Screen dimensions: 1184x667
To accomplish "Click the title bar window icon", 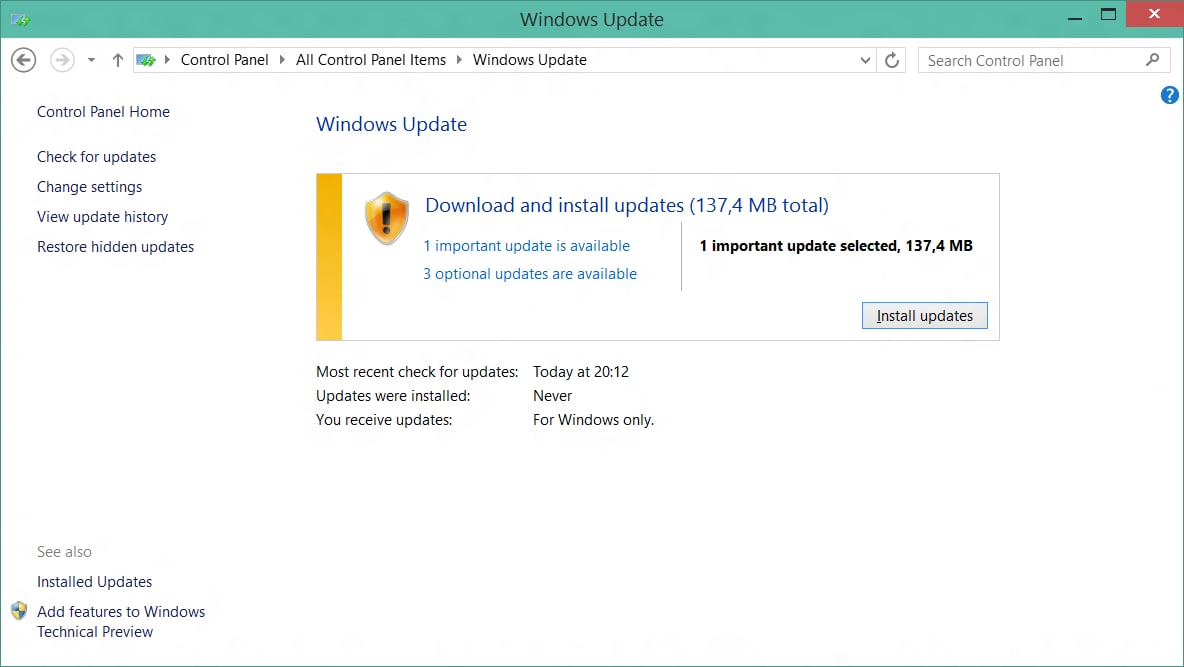I will coord(20,20).
